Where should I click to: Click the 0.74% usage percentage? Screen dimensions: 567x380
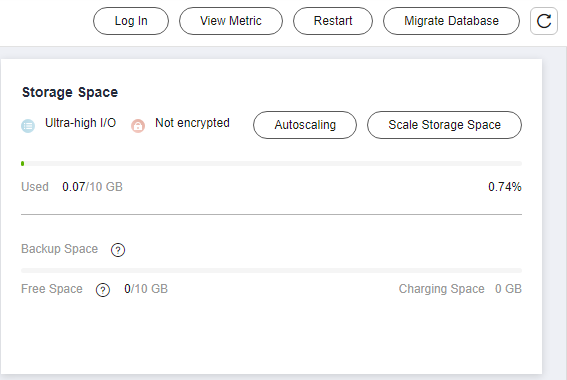coord(505,187)
